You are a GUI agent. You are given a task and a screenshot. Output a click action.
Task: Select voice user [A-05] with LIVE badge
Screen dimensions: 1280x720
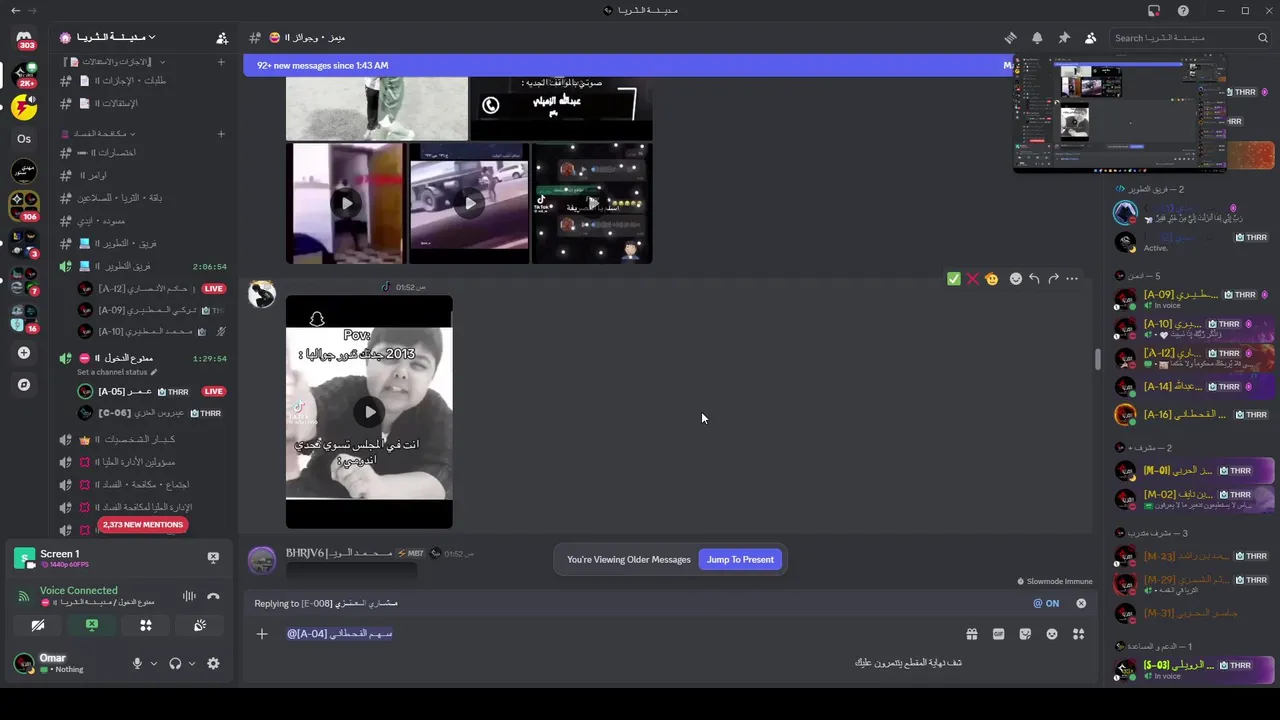[150, 391]
